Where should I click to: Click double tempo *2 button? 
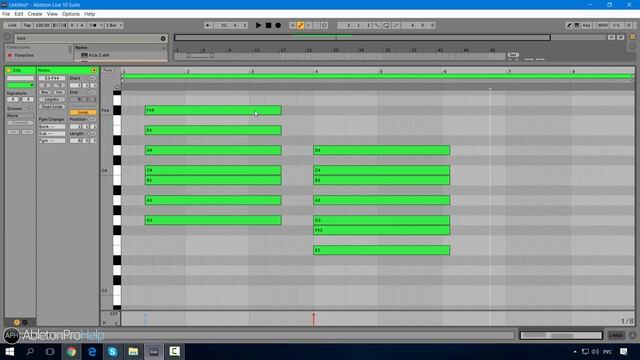point(59,85)
